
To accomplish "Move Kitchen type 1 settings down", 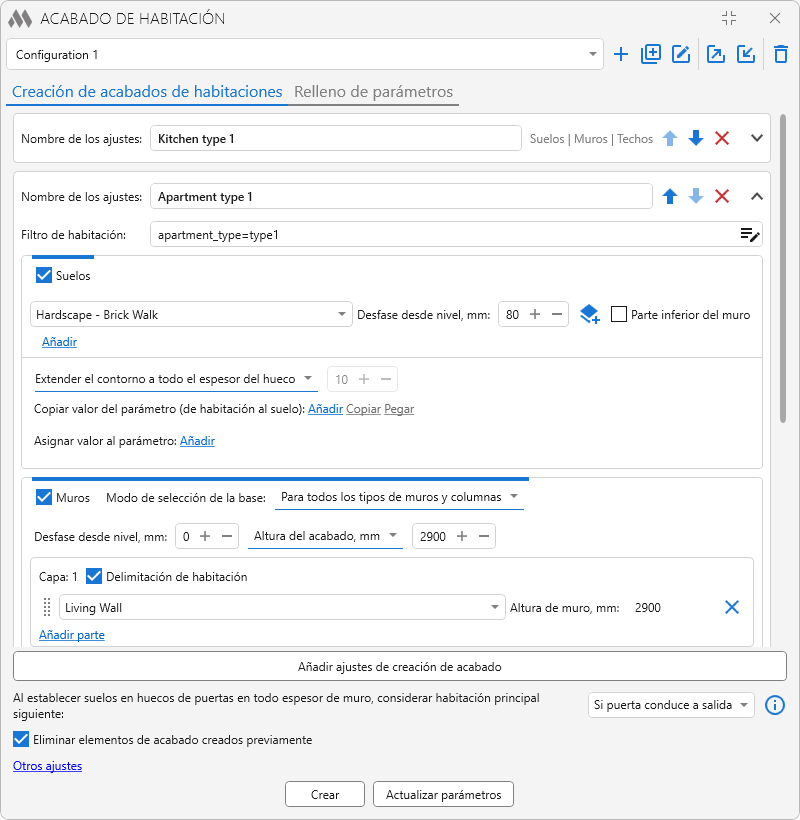I will [x=696, y=139].
